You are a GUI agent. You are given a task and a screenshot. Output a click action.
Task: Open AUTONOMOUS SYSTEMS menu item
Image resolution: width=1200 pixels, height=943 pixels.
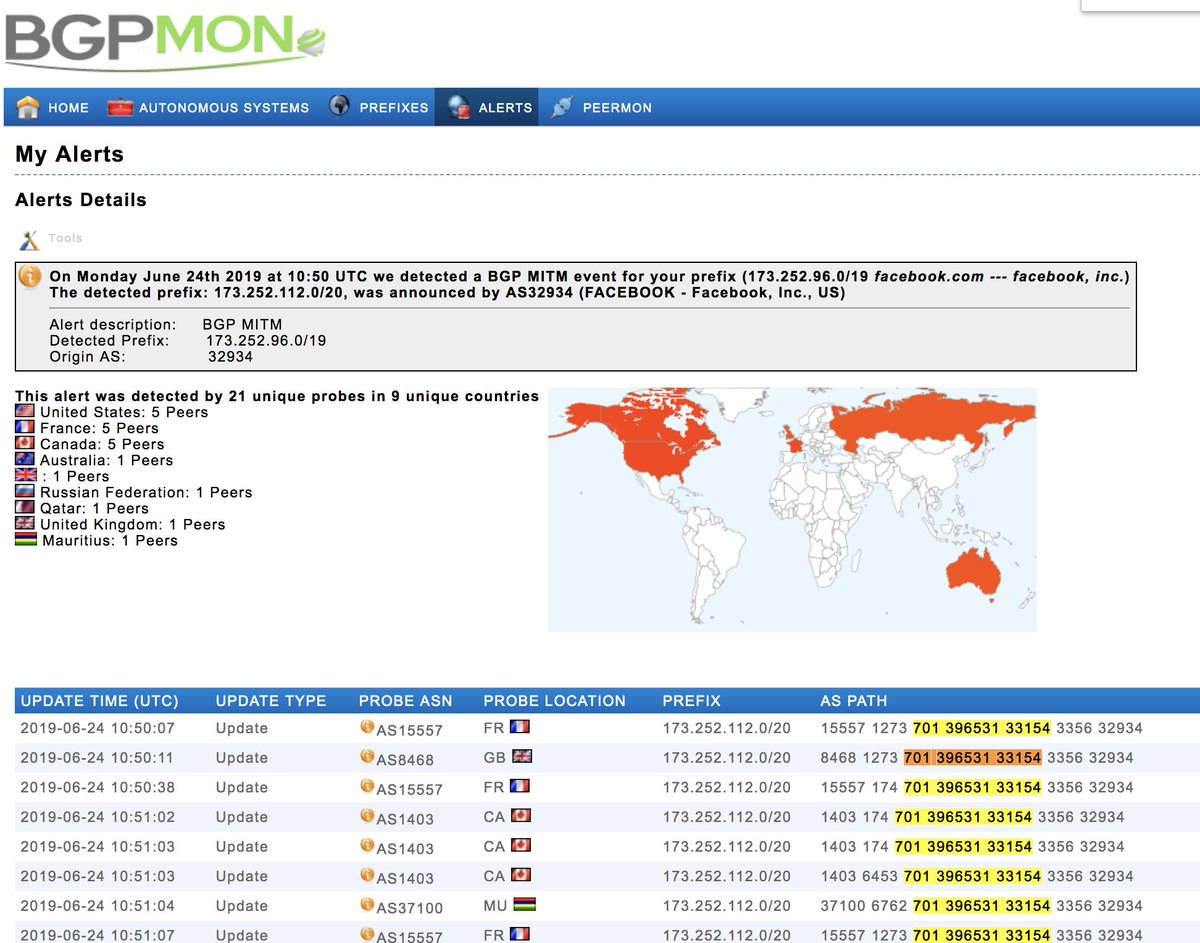click(224, 108)
